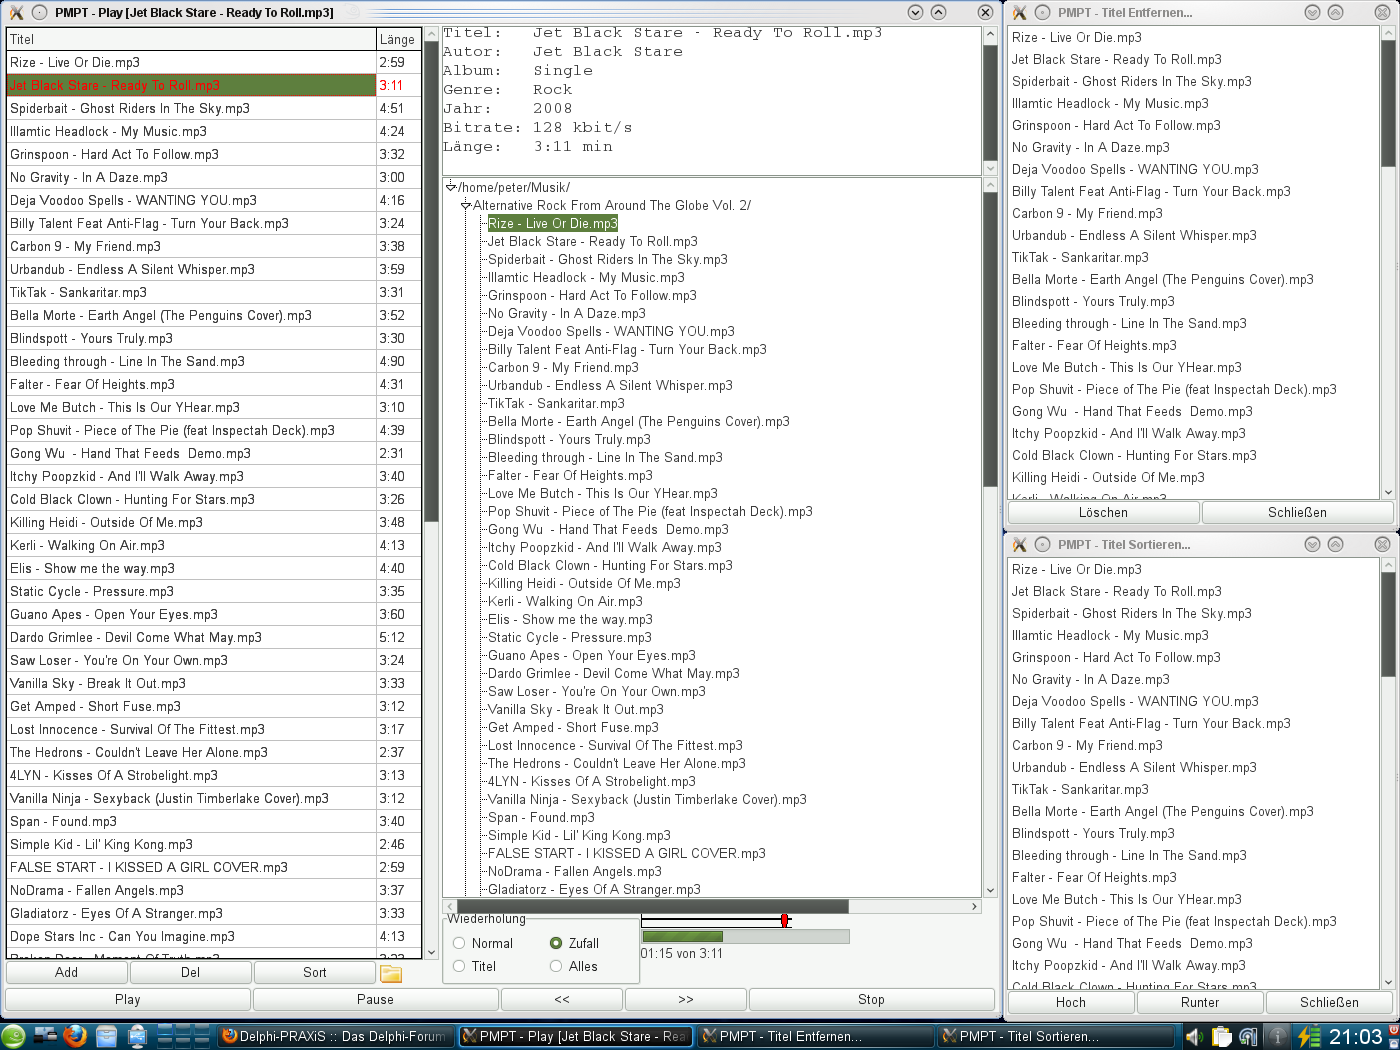
Task: Select the Normal repeat mode
Action: pyautogui.click(x=459, y=943)
